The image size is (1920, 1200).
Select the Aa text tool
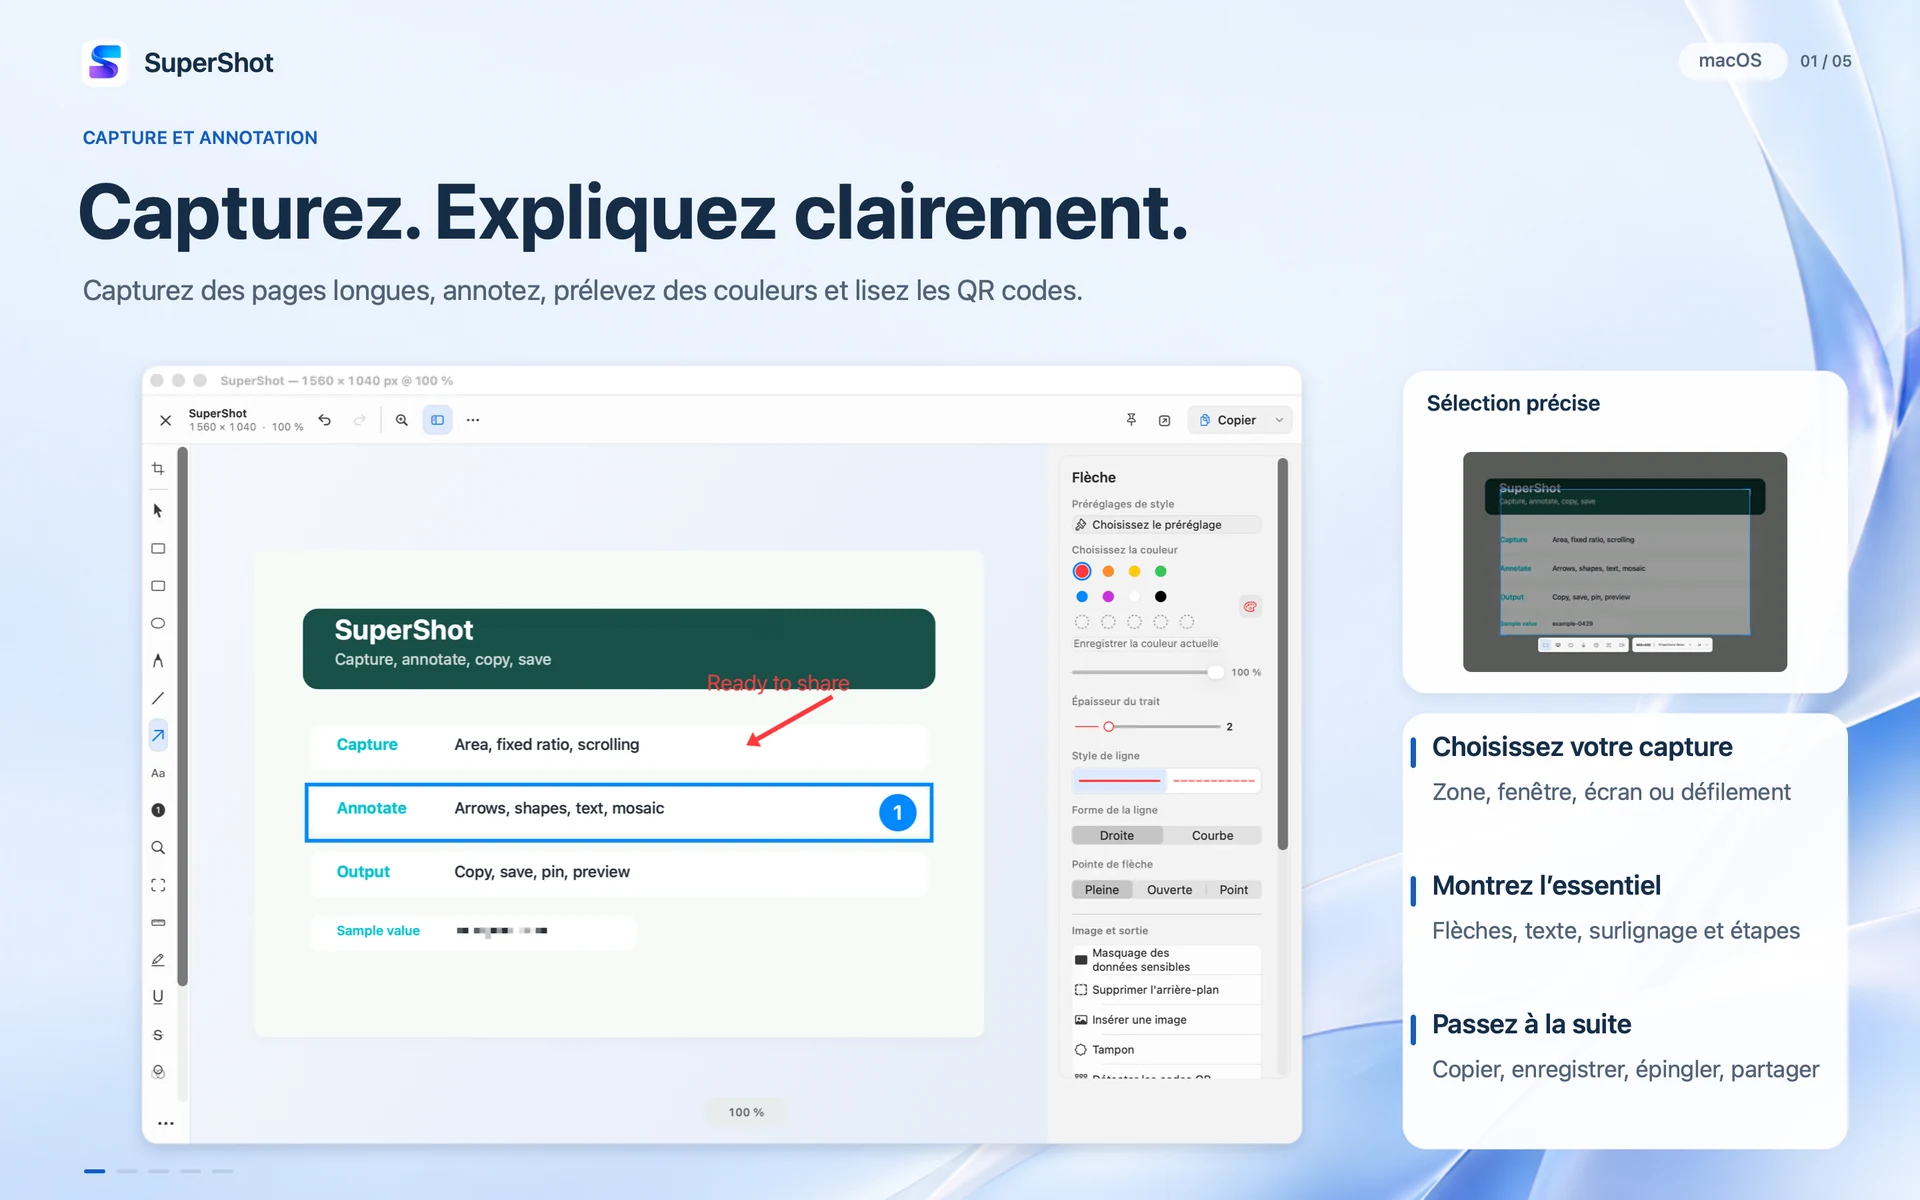(158, 773)
